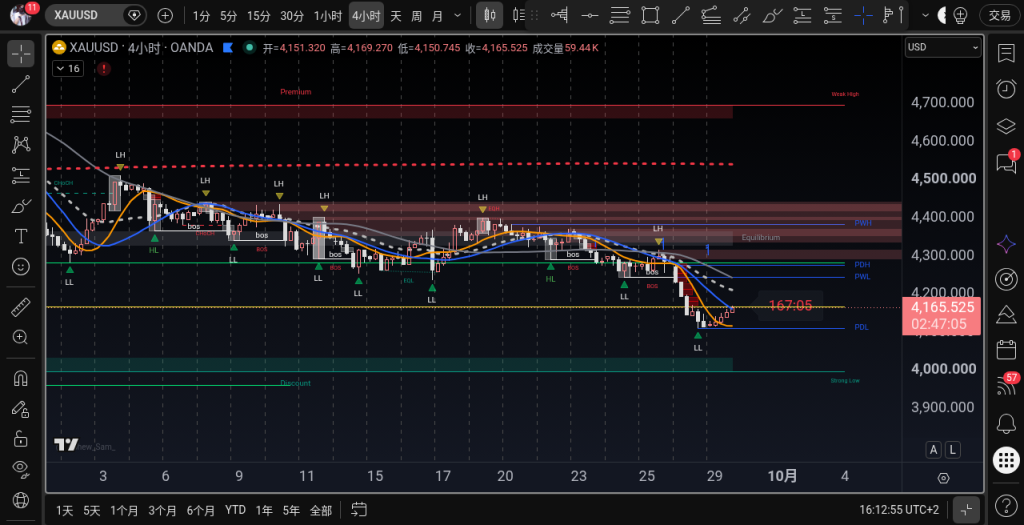Open the purple sparkle AI icon
The image size is (1024, 525).
click(1006, 244)
